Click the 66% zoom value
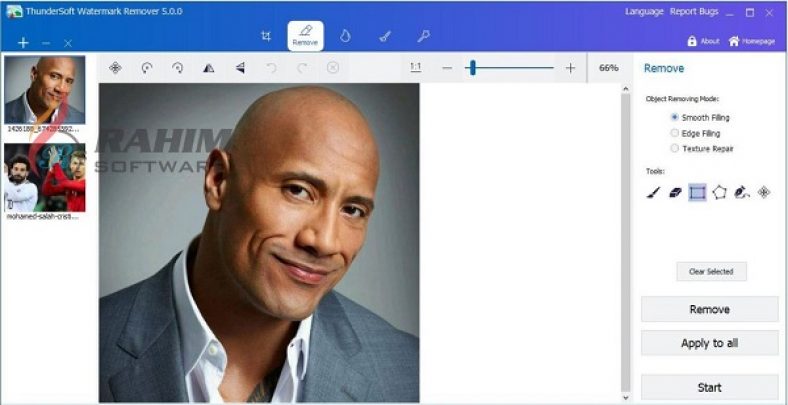Viewport: 788px width, 405px height. (x=609, y=68)
